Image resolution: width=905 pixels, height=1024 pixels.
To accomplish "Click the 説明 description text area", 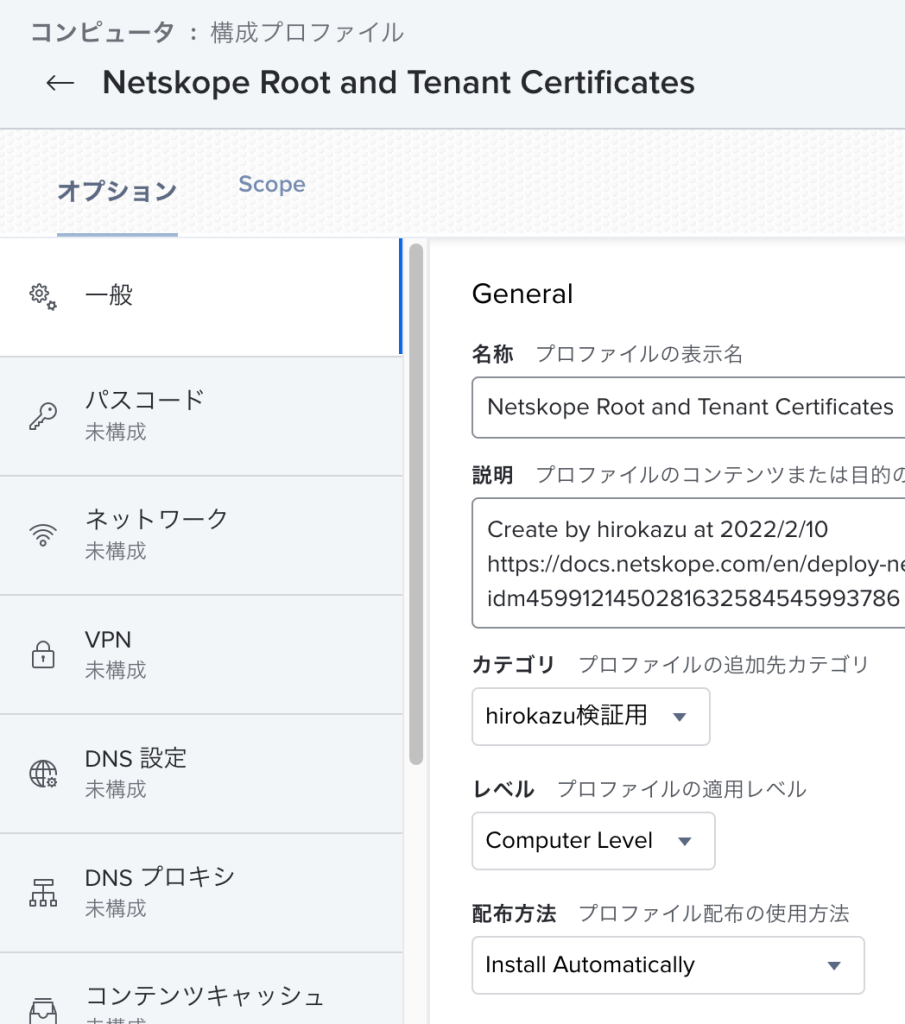I will pos(688,563).
